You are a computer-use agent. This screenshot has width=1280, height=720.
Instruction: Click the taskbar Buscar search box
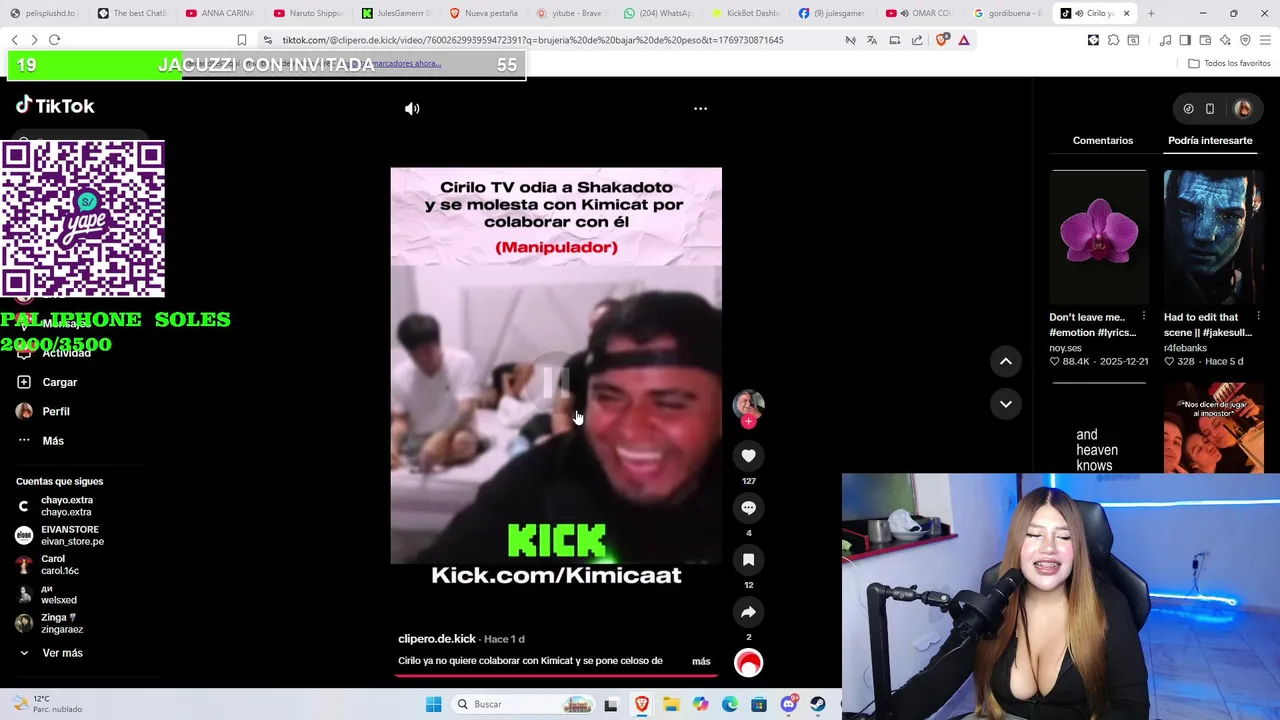pyautogui.click(x=522, y=704)
